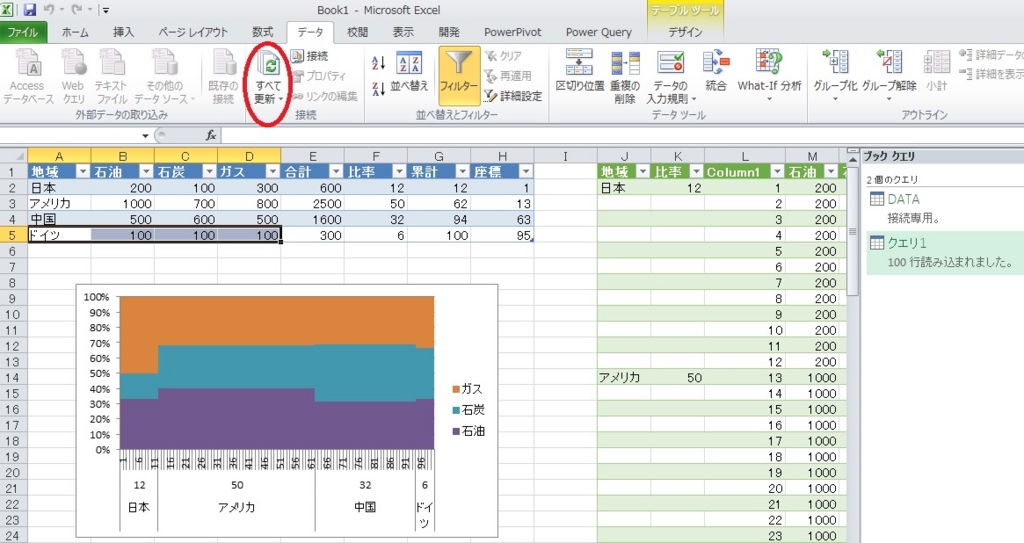Click Reapply (再適用) filter
This screenshot has width=1024, height=543.
coord(508,76)
